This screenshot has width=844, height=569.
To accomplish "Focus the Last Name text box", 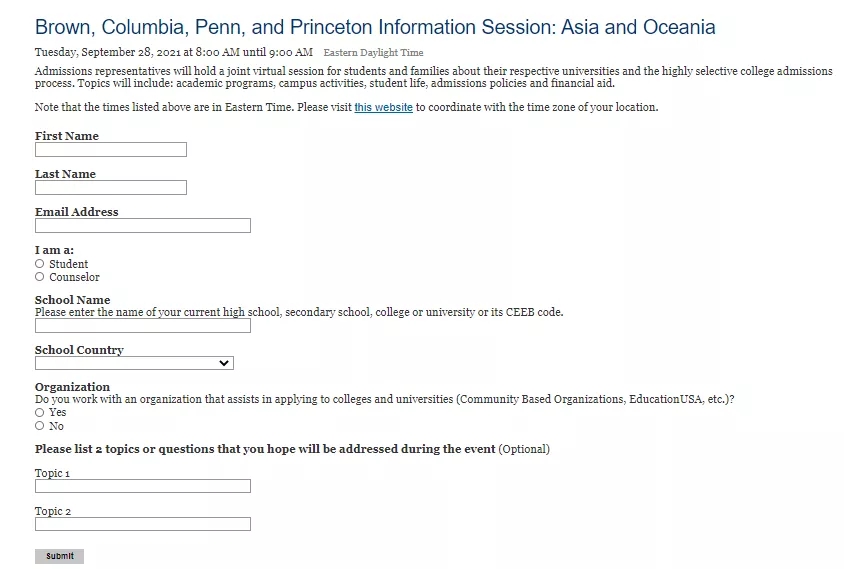I will pyautogui.click(x=110, y=188).
